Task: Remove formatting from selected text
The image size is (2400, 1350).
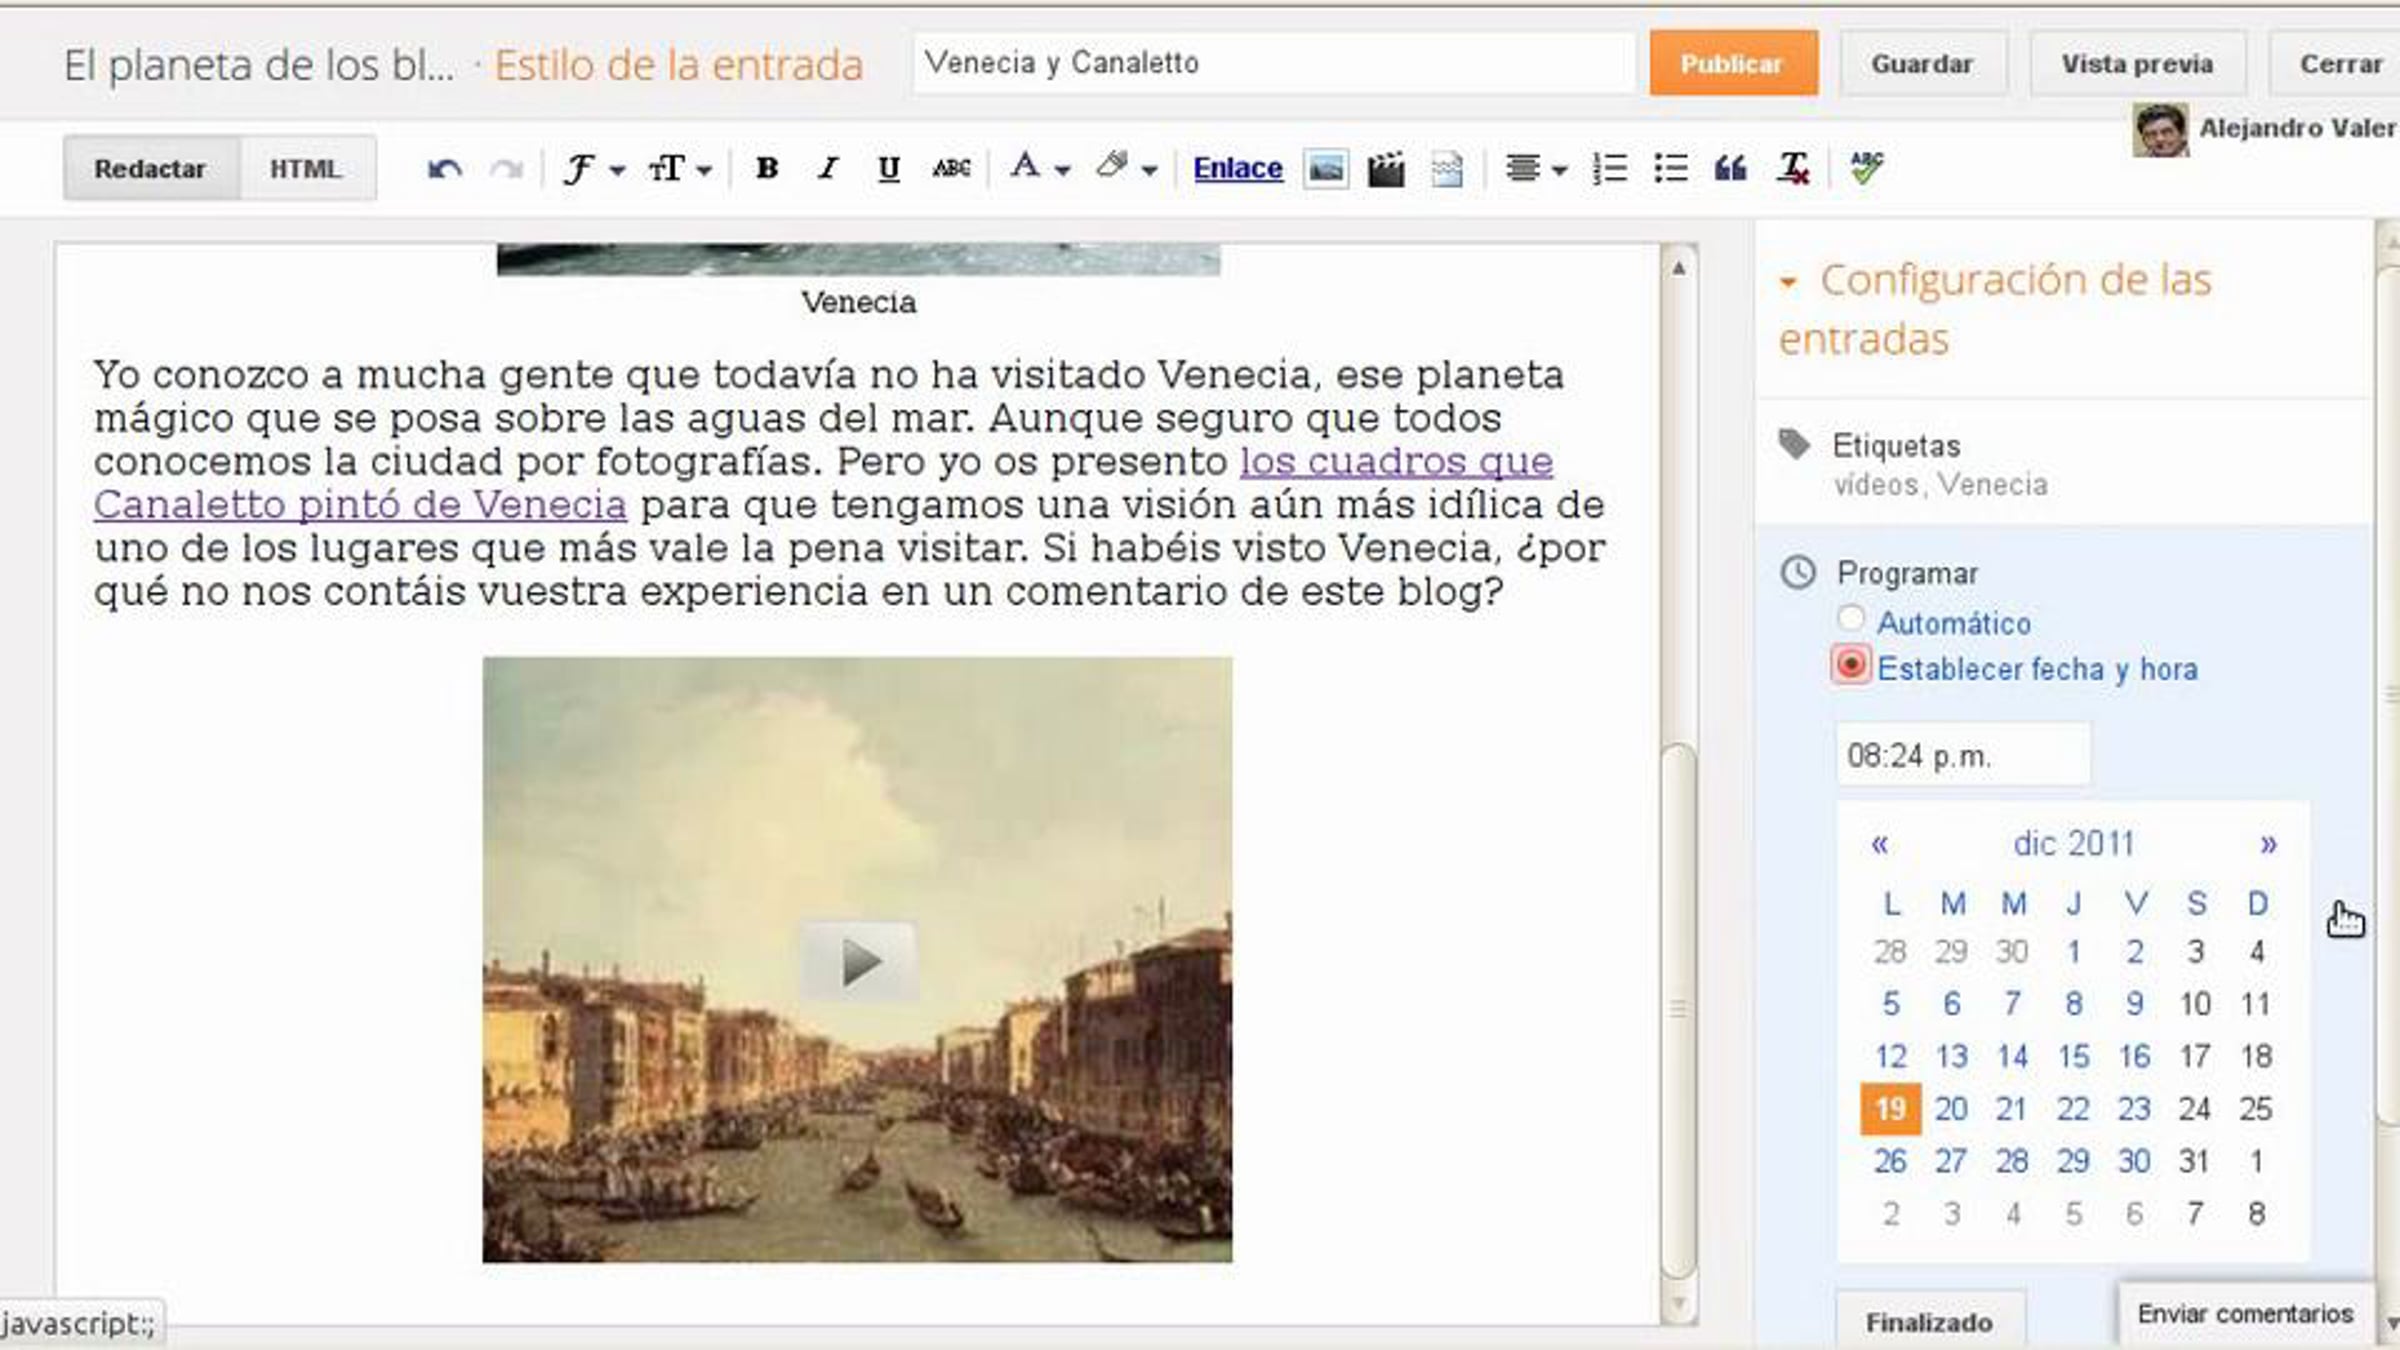Action: click(x=1792, y=169)
